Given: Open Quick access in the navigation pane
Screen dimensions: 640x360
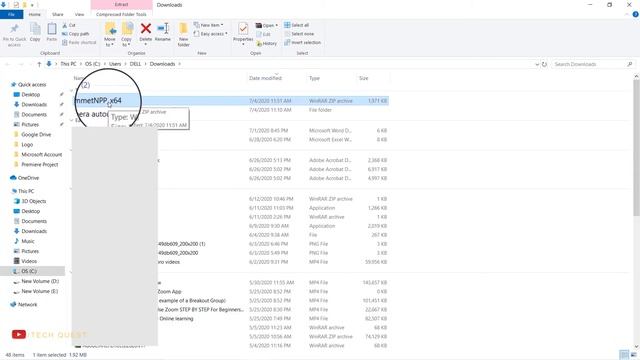Looking at the screenshot, I should coord(32,84).
